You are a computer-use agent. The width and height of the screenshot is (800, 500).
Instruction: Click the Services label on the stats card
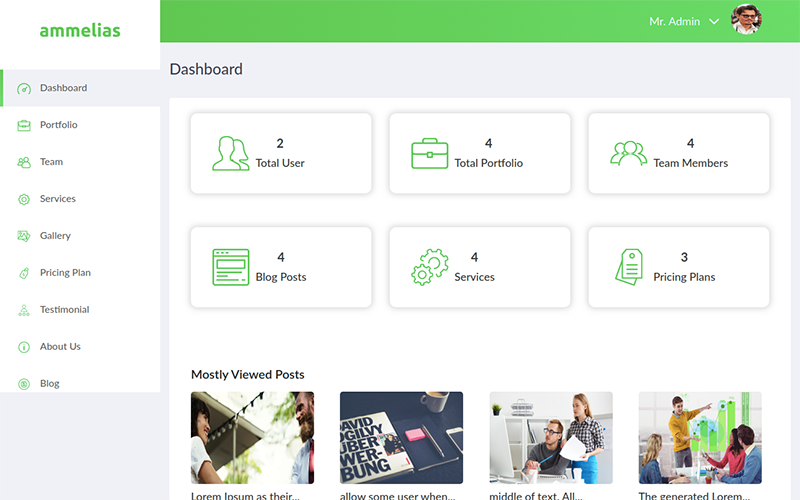pos(474,277)
